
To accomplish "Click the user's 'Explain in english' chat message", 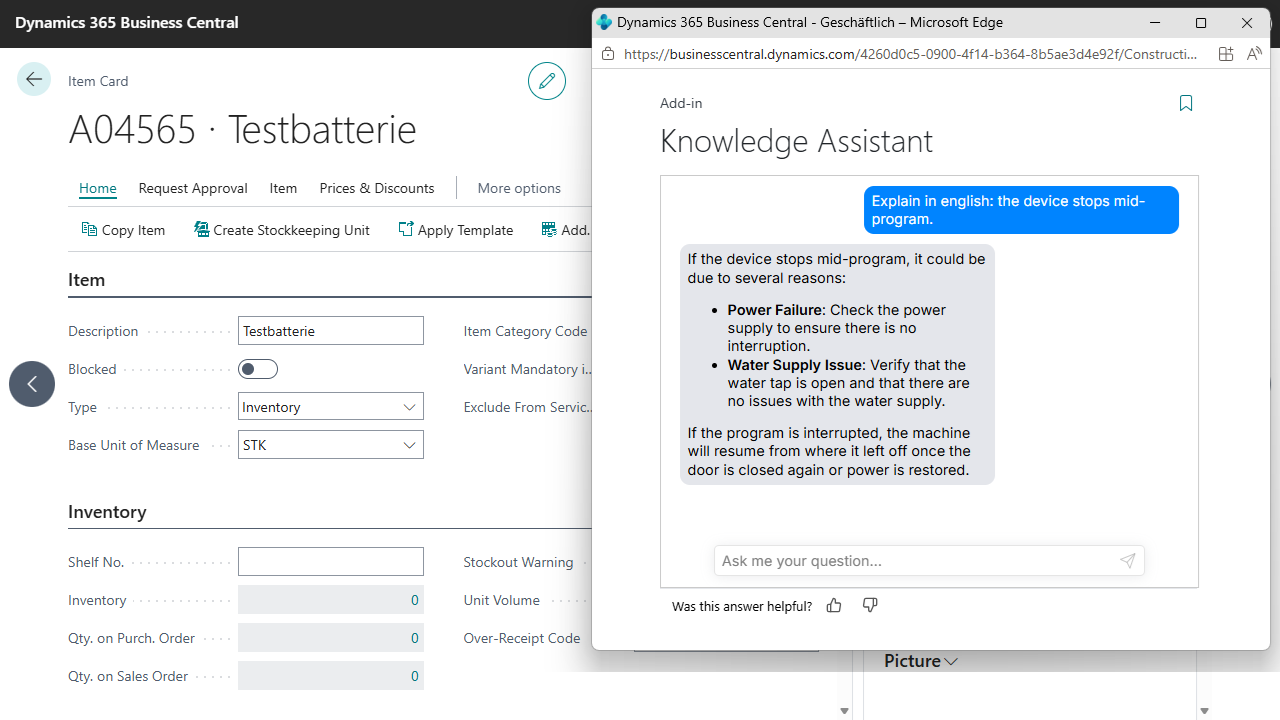I will click(1021, 210).
